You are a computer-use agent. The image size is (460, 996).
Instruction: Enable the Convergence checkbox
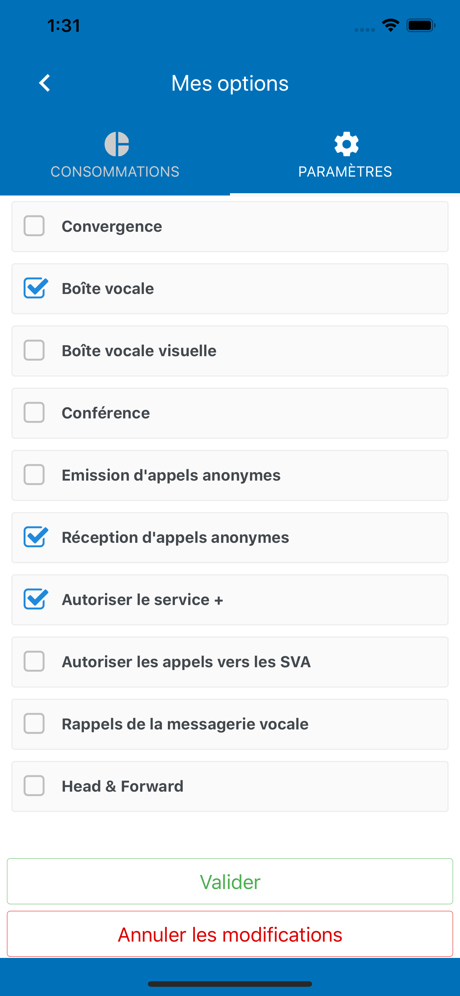pos(34,226)
